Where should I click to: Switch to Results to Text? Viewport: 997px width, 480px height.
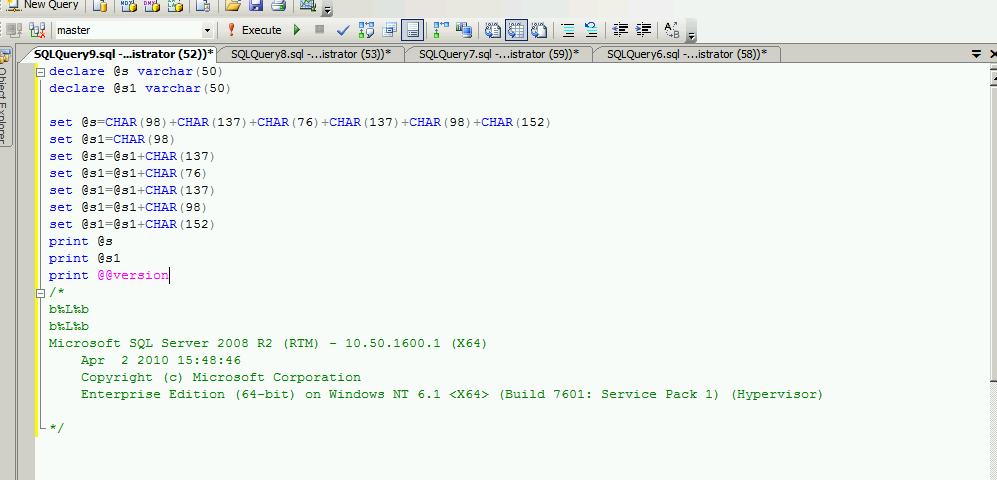pyautogui.click(x=493, y=29)
